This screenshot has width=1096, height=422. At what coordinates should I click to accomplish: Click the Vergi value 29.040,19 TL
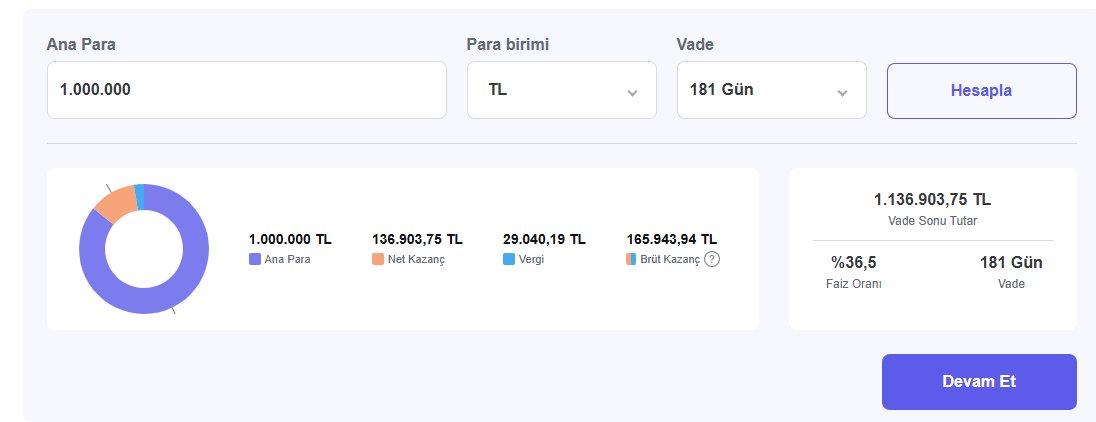point(545,240)
